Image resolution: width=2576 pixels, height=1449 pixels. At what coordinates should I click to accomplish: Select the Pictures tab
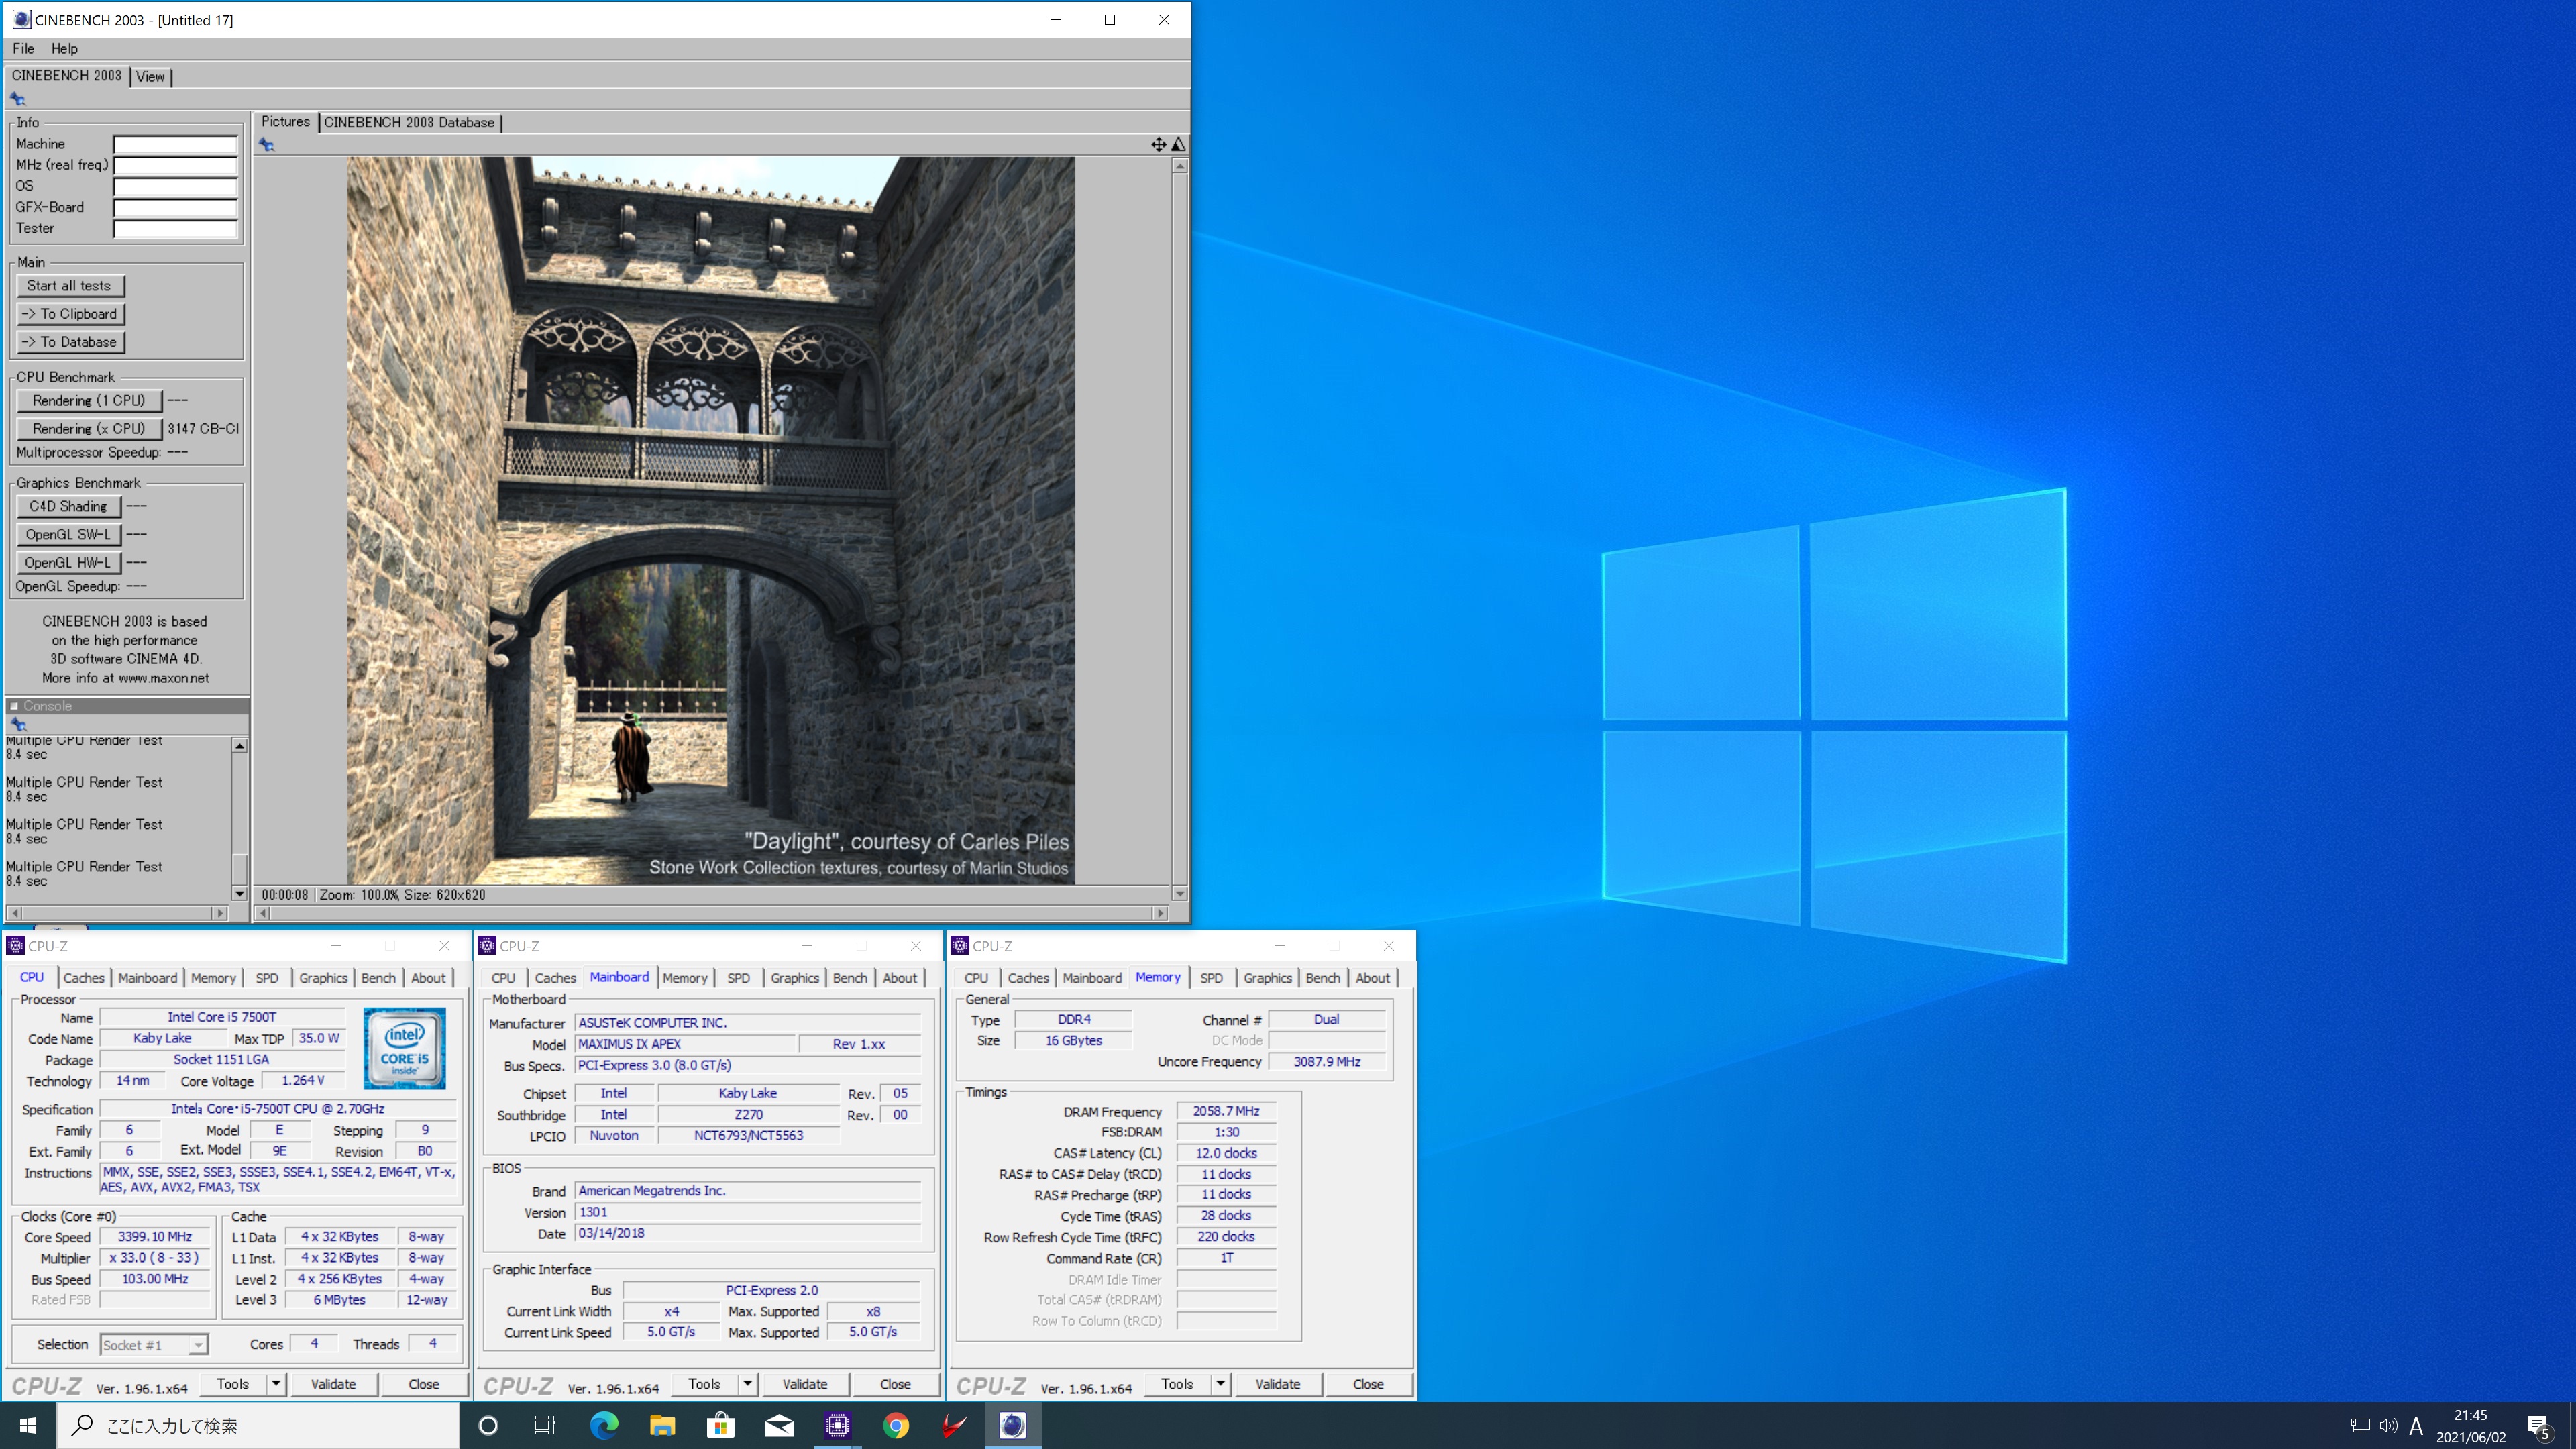285,121
